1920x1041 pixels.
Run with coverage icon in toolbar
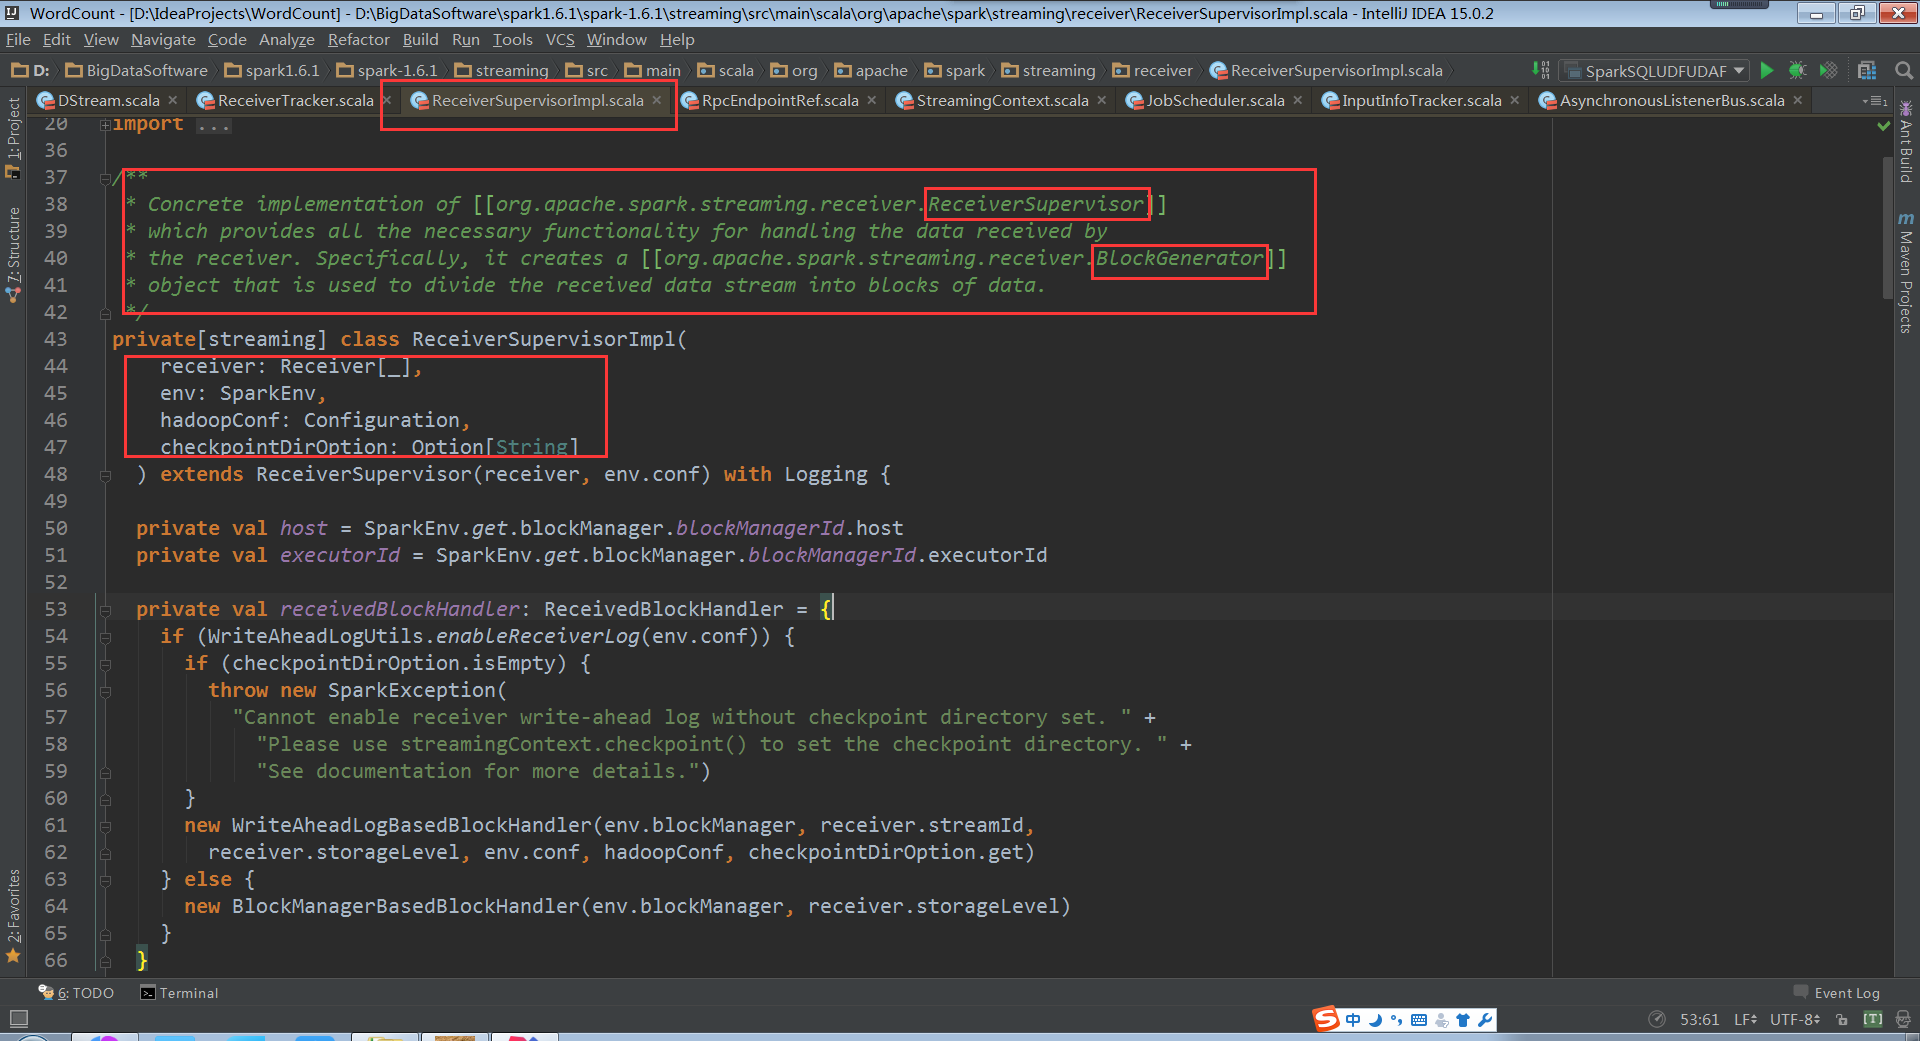1828,70
